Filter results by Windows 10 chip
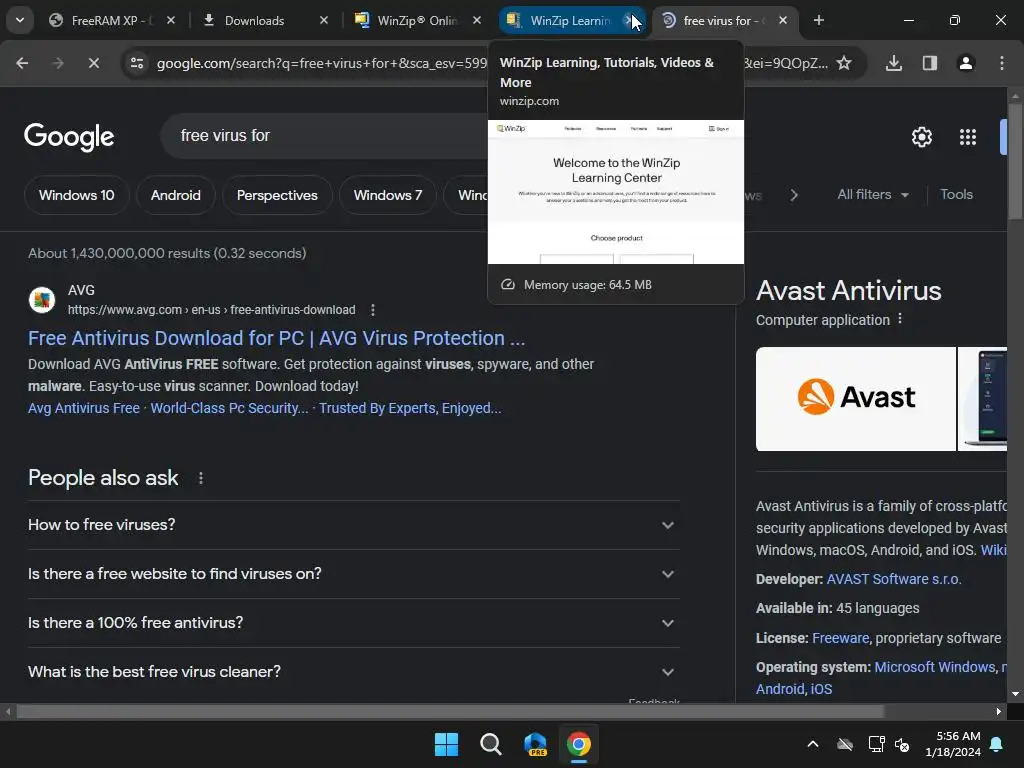The image size is (1024, 768). coord(76,195)
